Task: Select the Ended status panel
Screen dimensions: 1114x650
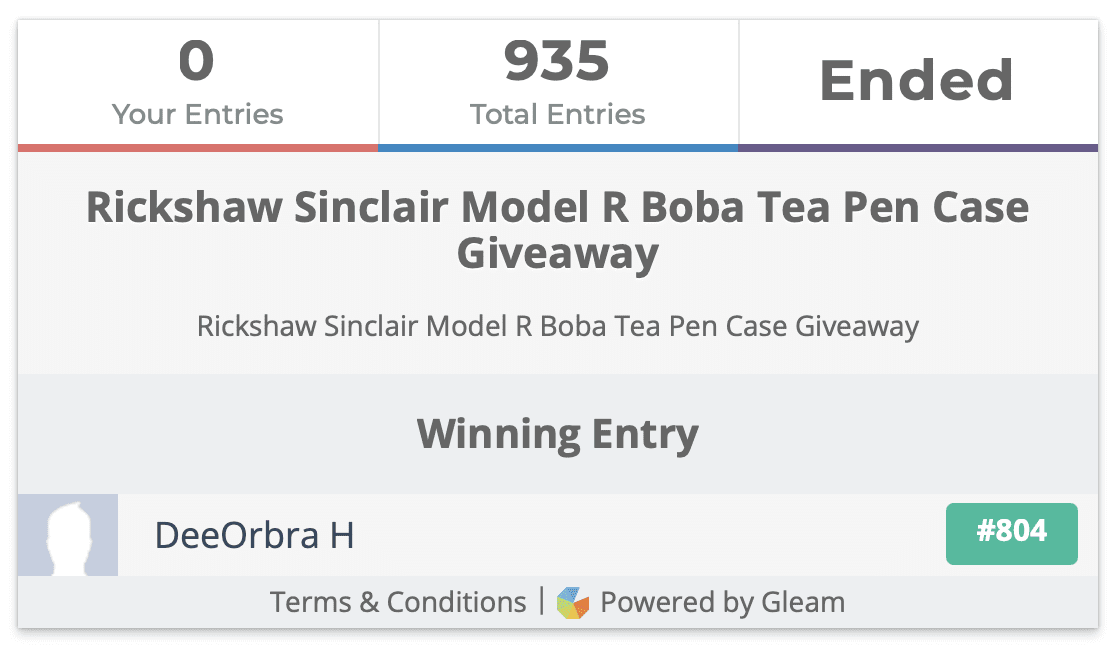Action: (918, 82)
